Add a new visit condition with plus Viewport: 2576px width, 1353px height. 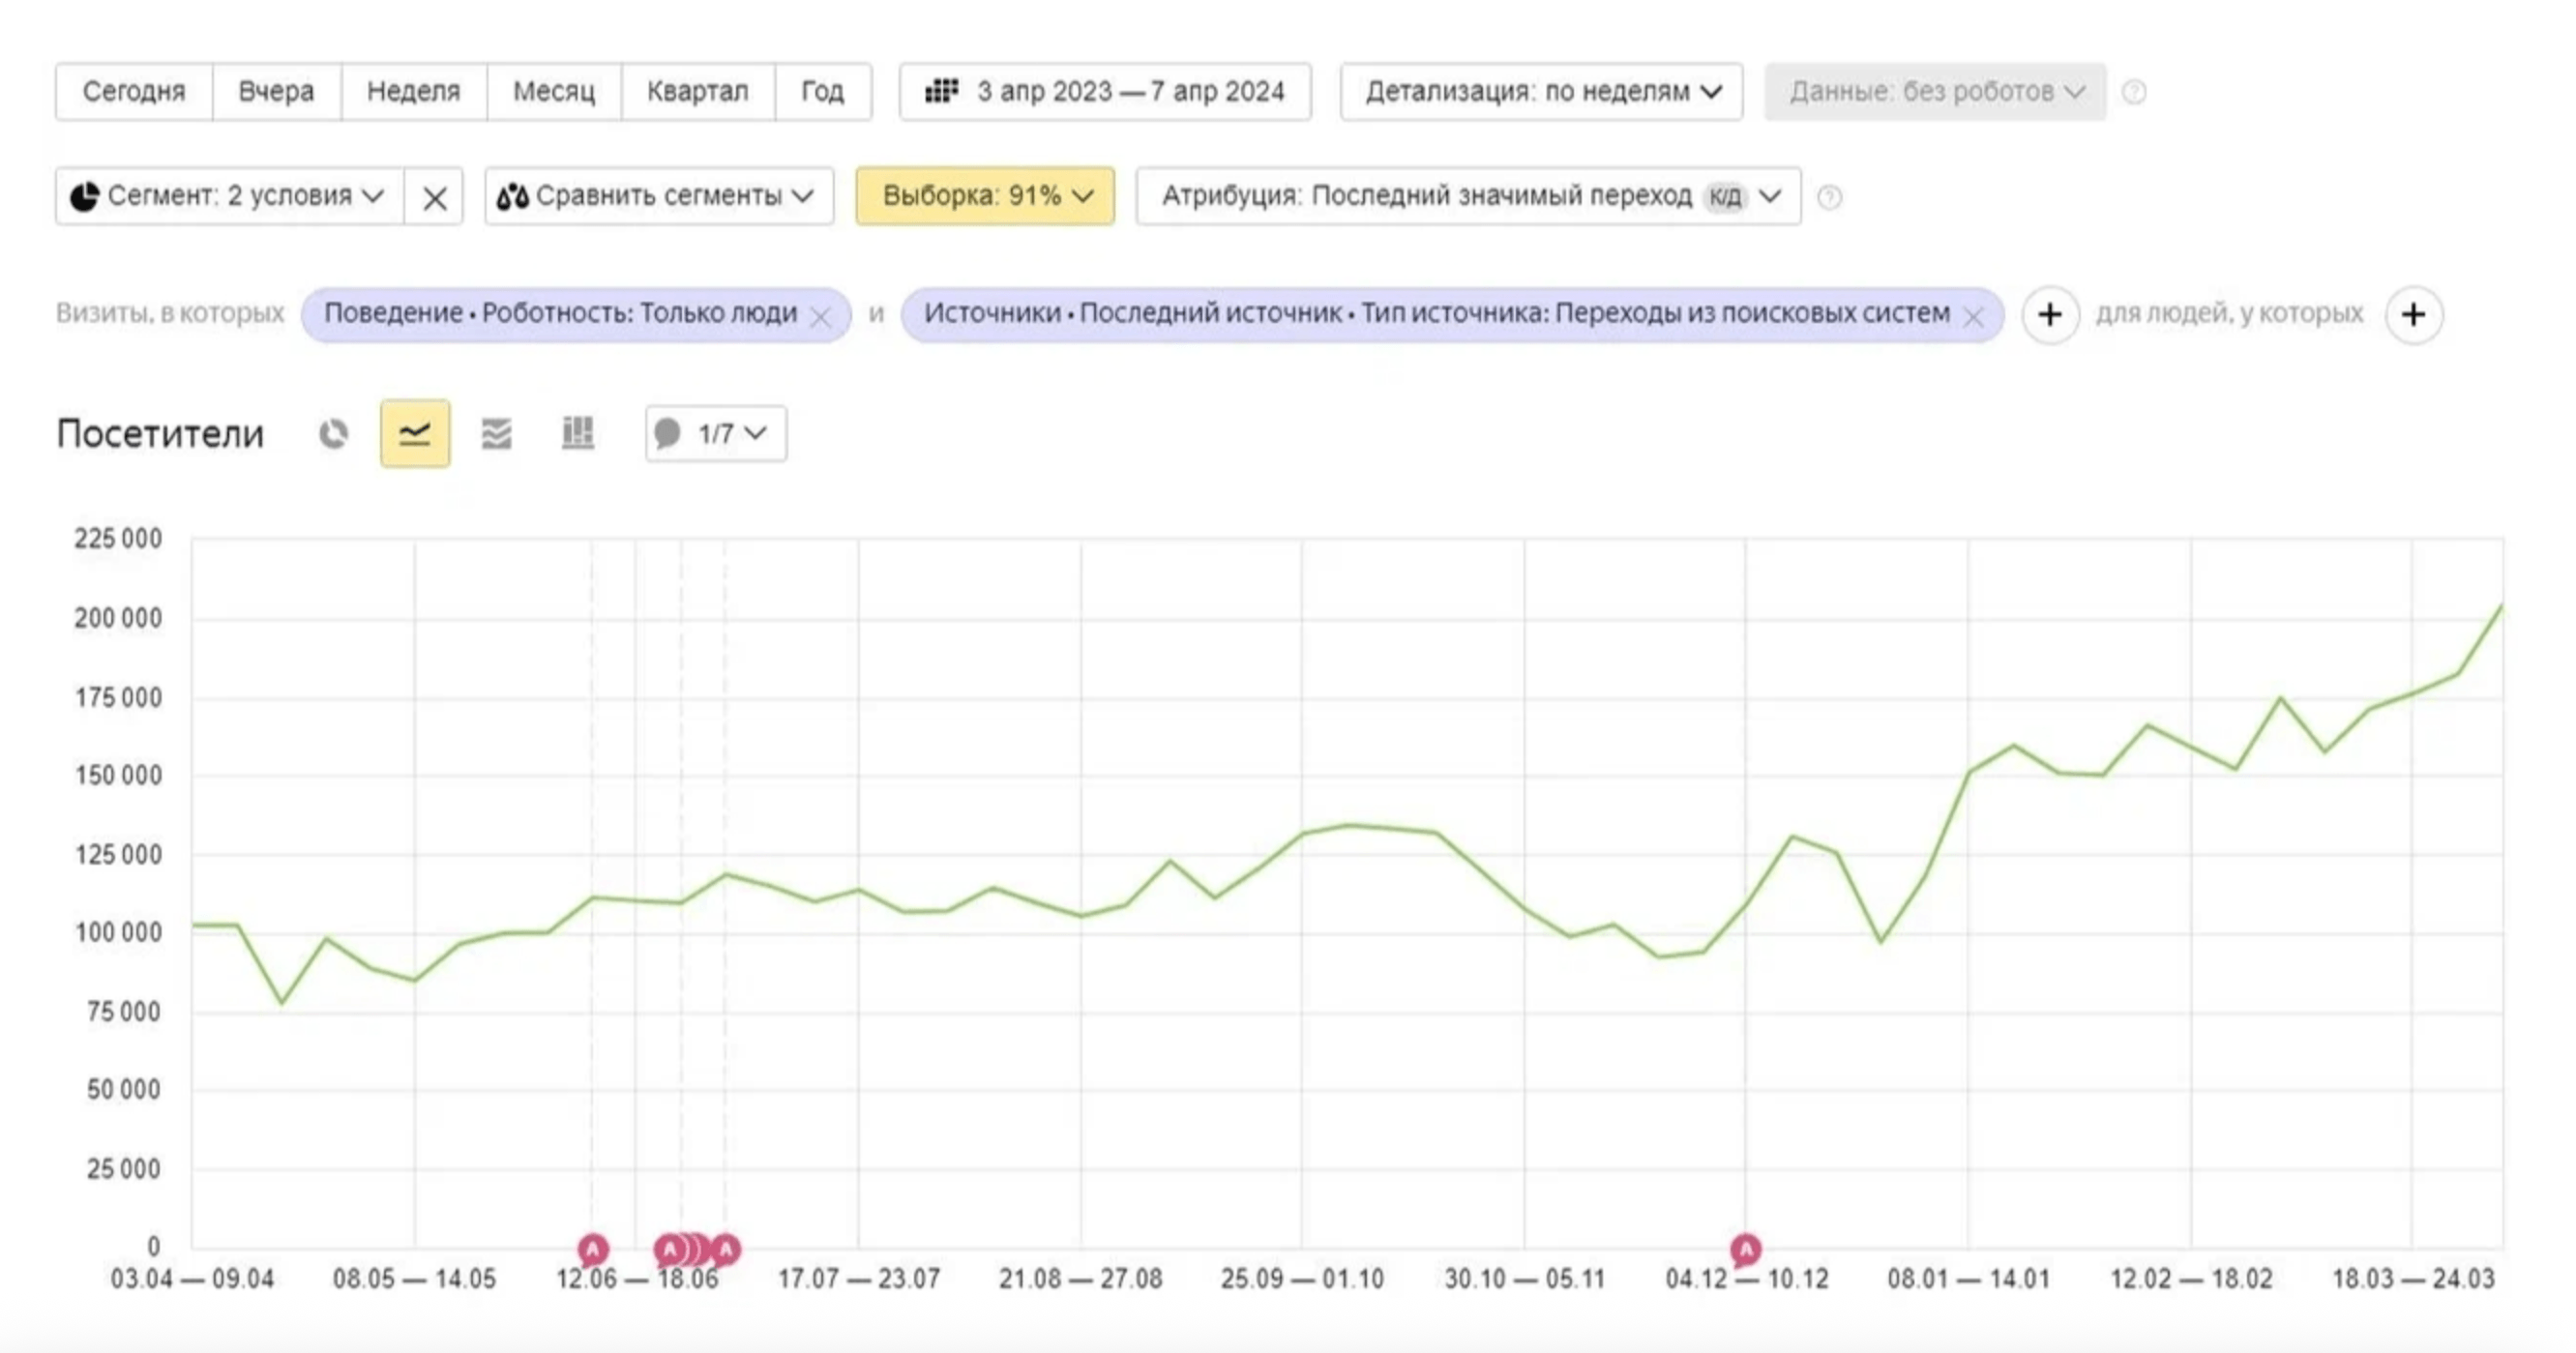[2050, 315]
